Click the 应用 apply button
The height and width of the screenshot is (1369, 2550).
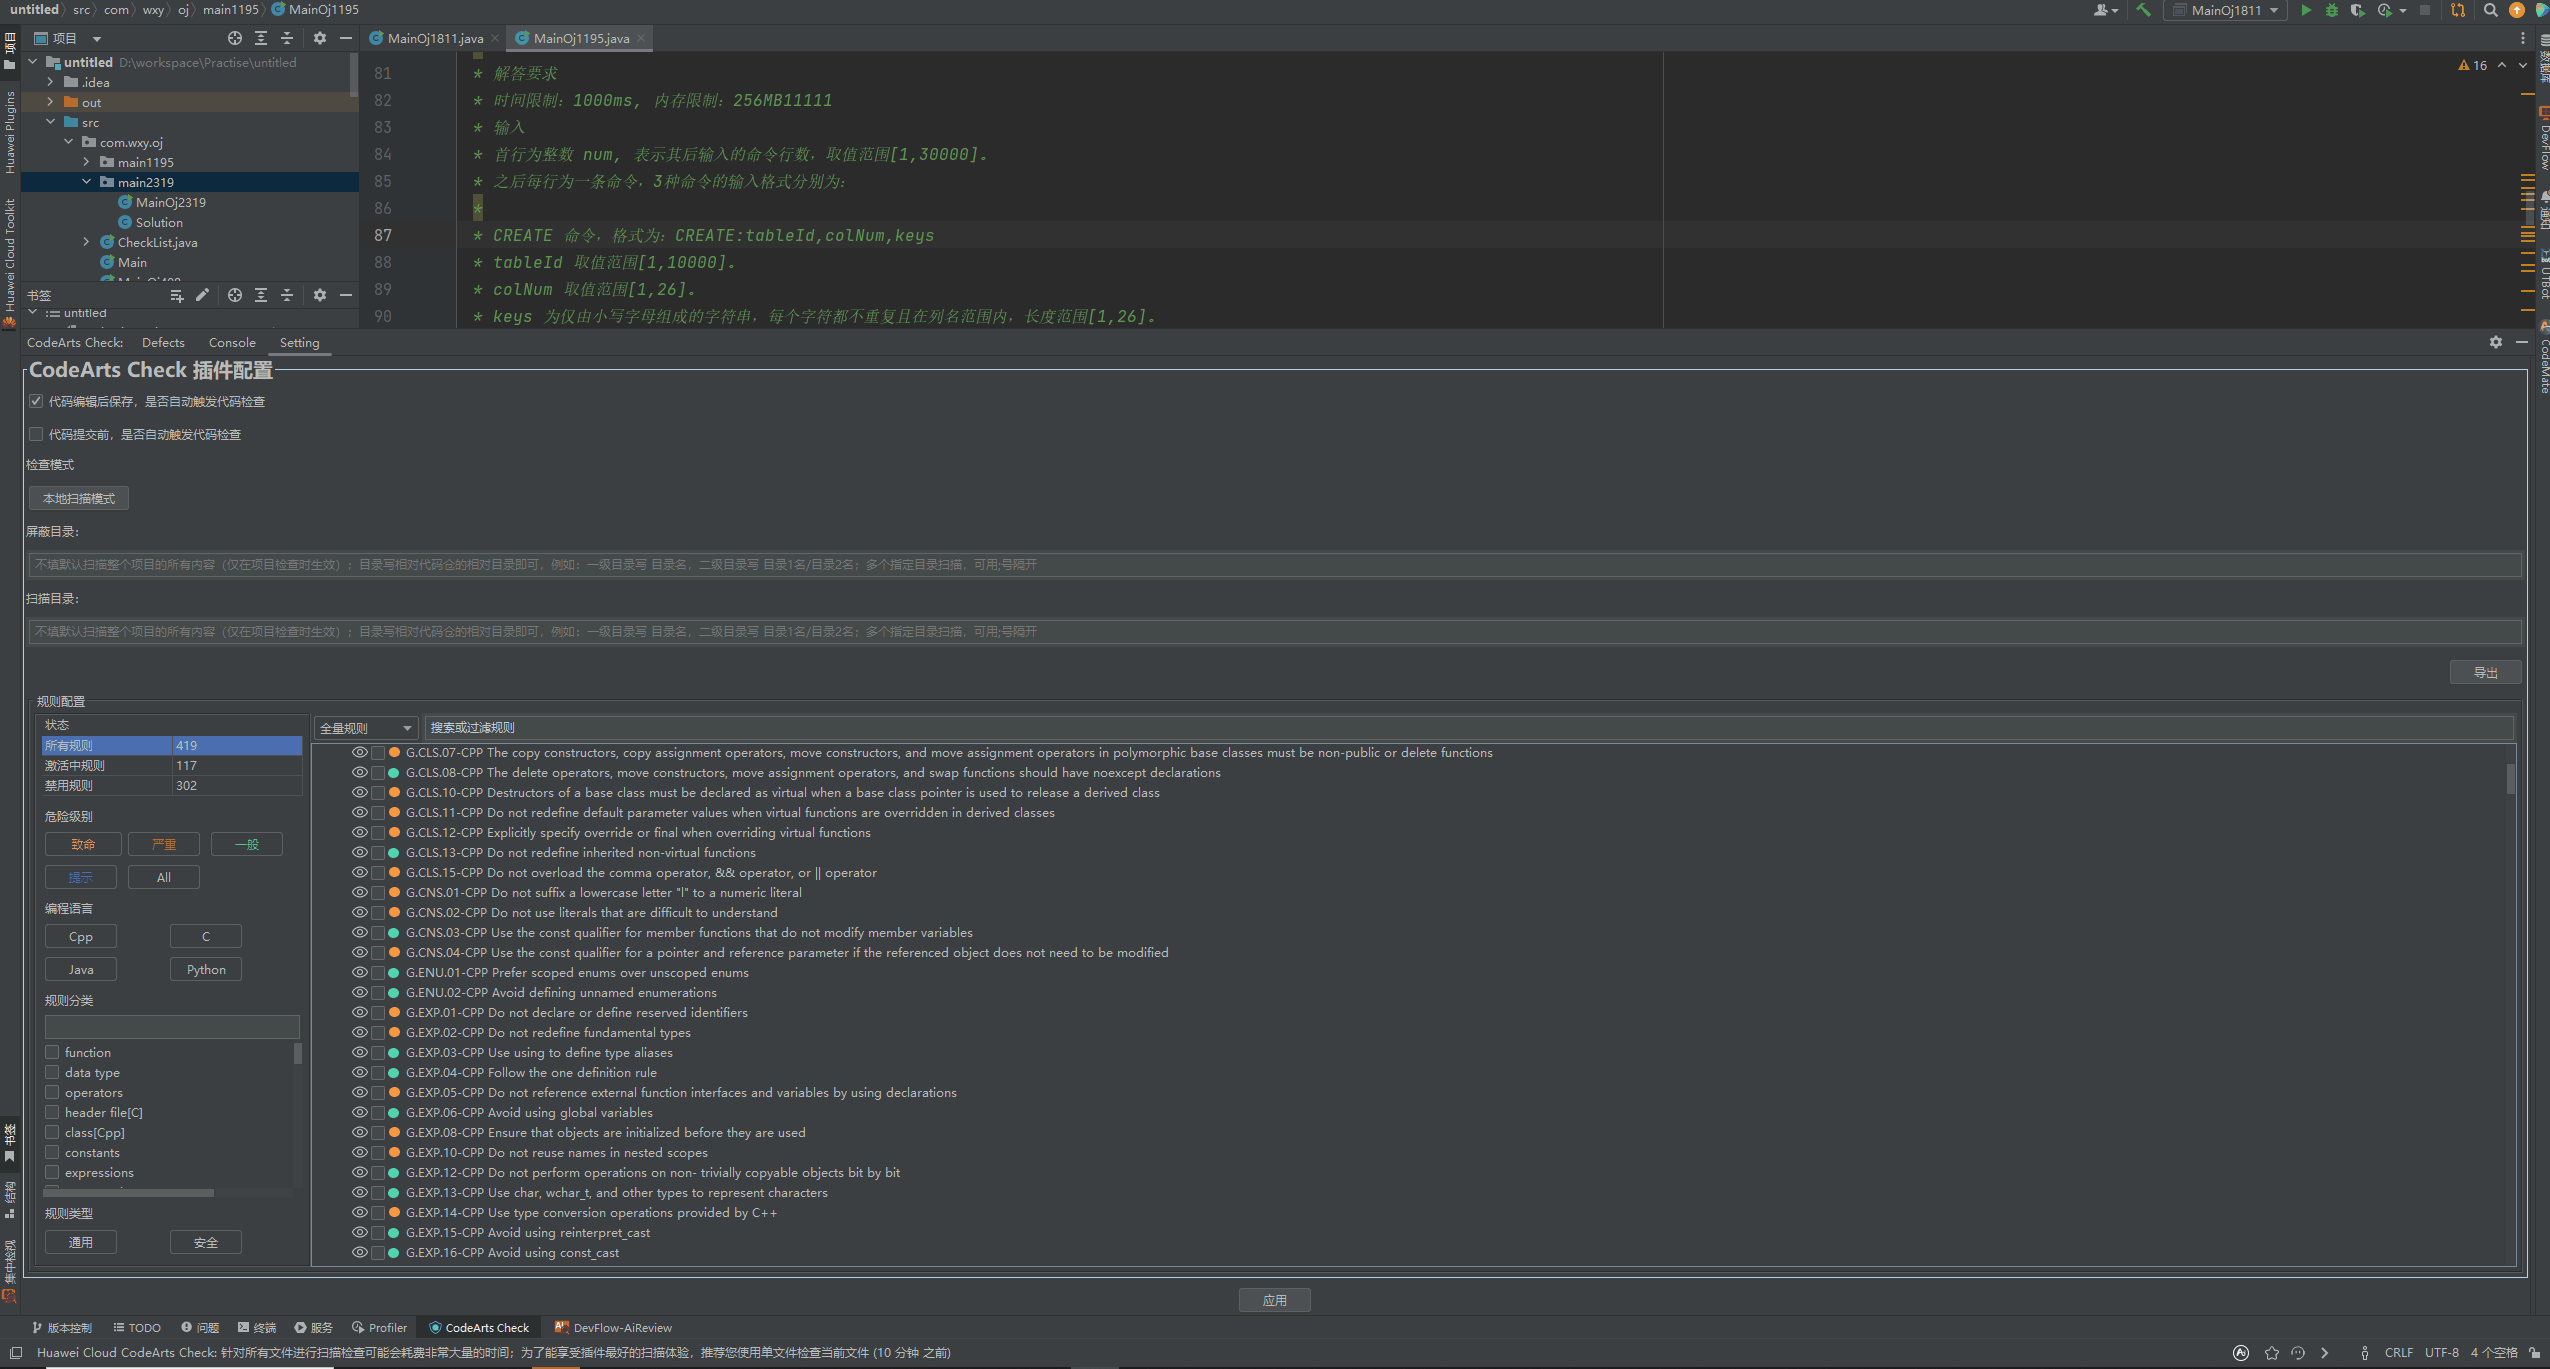click(x=1274, y=1300)
